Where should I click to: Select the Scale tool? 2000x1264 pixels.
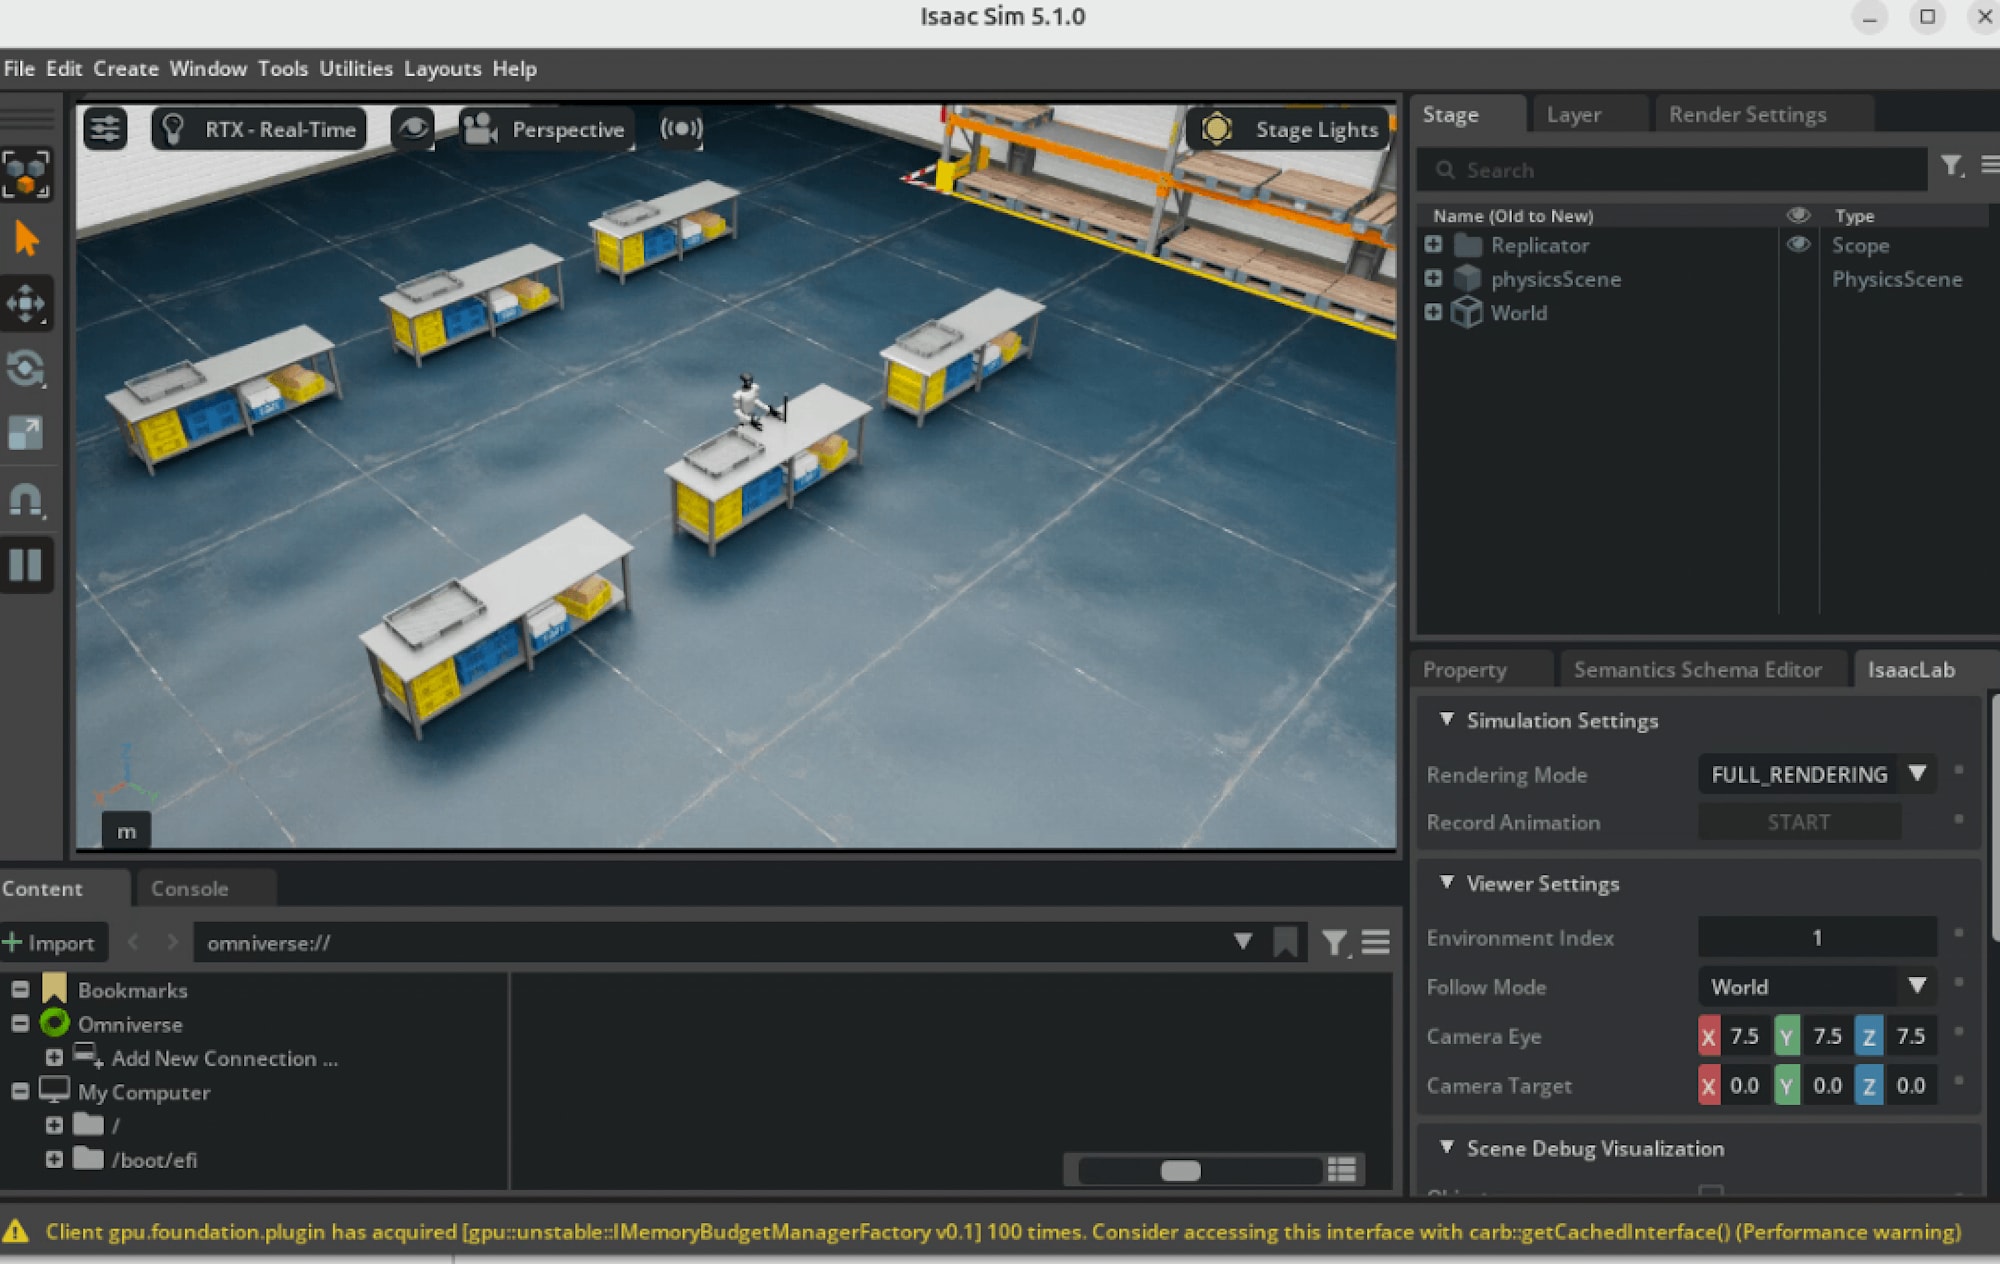pyautogui.click(x=27, y=433)
